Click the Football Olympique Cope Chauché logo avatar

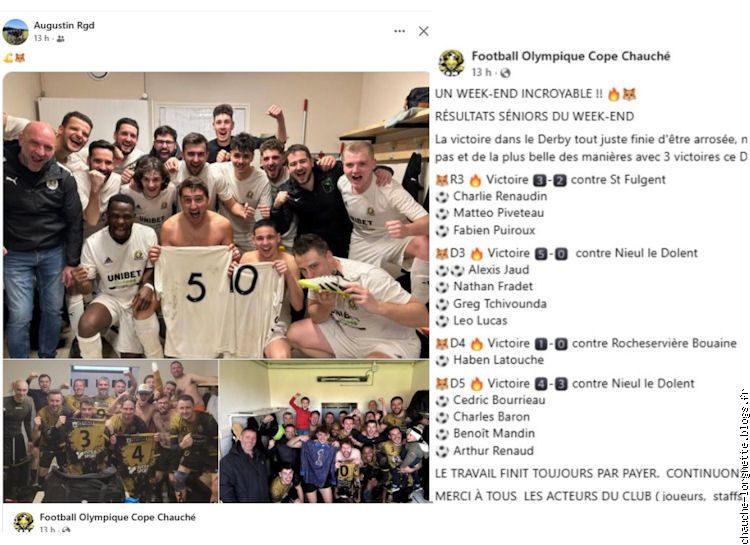451,63
